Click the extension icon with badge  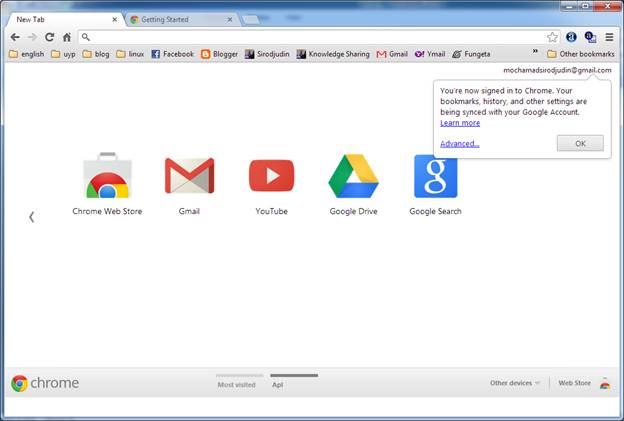(x=590, y=37)
